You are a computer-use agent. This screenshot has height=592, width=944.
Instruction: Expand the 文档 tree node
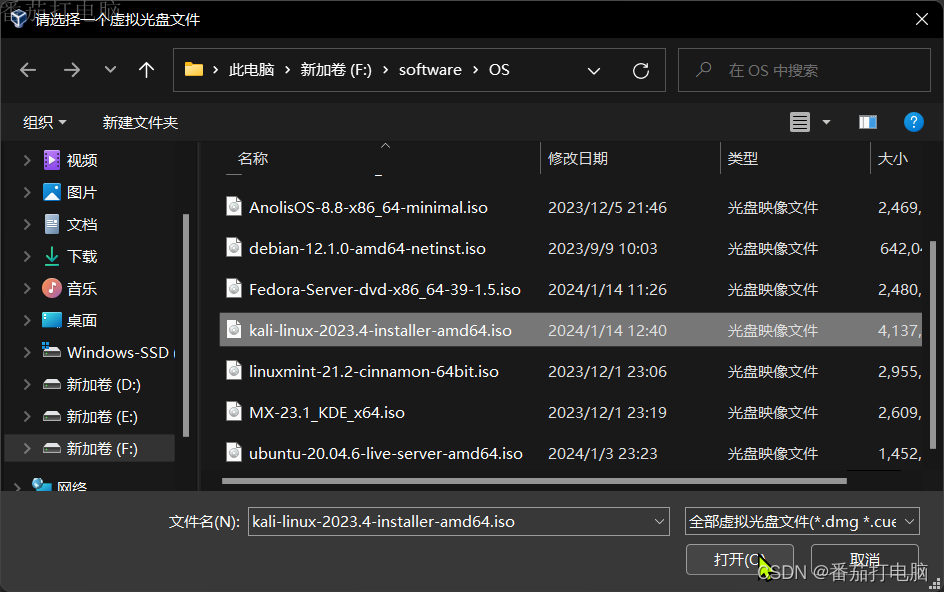tap(26, 224)
